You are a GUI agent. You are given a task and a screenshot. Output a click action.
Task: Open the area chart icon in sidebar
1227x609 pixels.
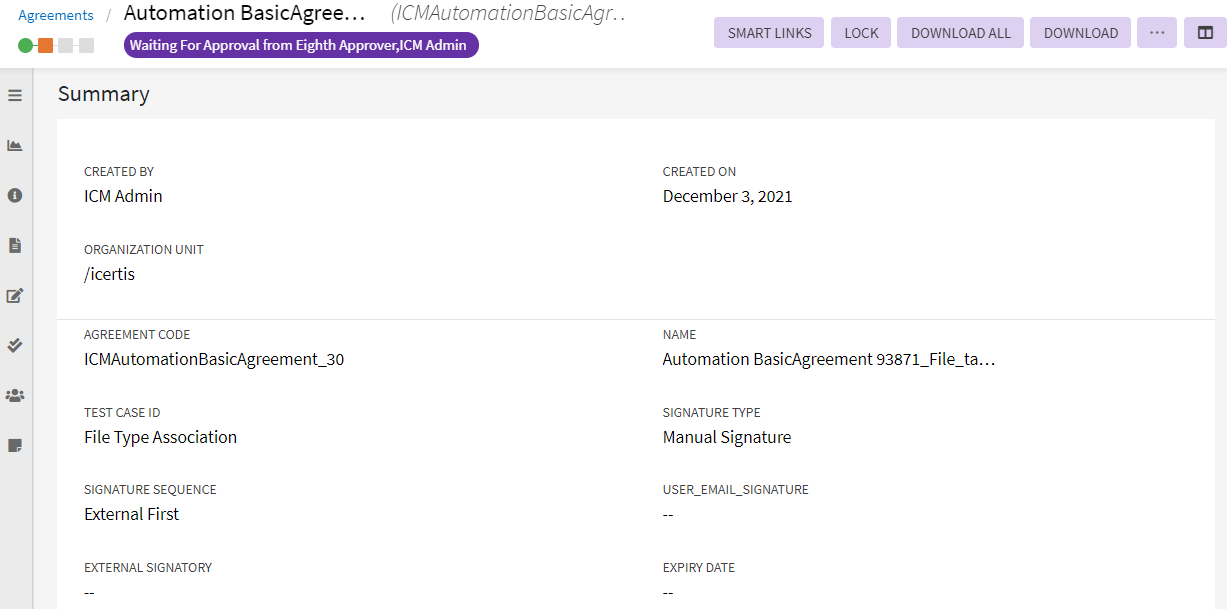(x=15, y=146)
